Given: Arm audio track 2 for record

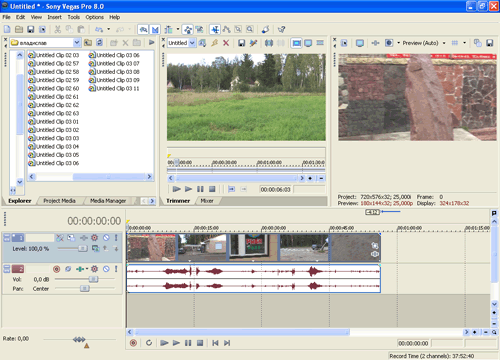Looking at the screenshot, I should (56, 269).
